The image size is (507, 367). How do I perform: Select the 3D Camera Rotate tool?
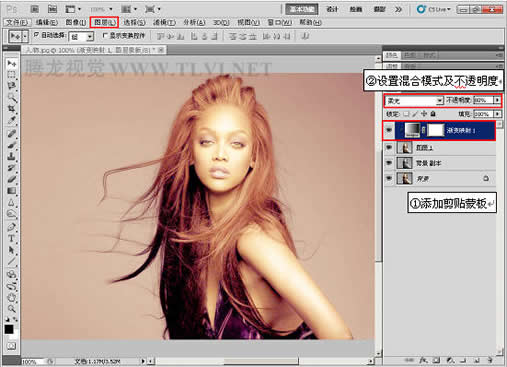pos(12,286)
